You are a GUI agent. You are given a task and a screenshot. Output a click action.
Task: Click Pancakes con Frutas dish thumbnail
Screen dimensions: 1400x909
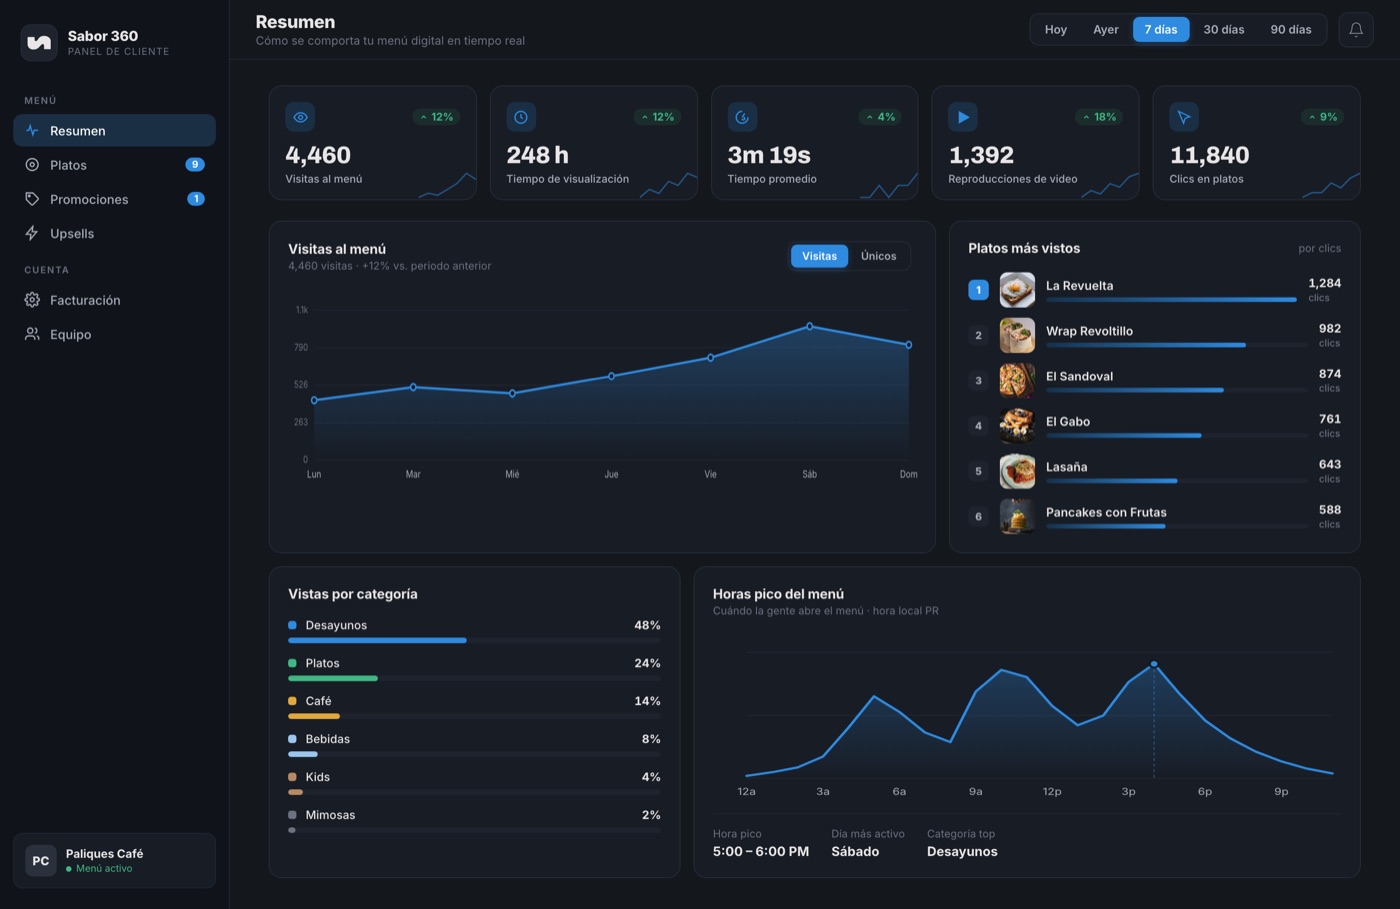coord(1017,516)
